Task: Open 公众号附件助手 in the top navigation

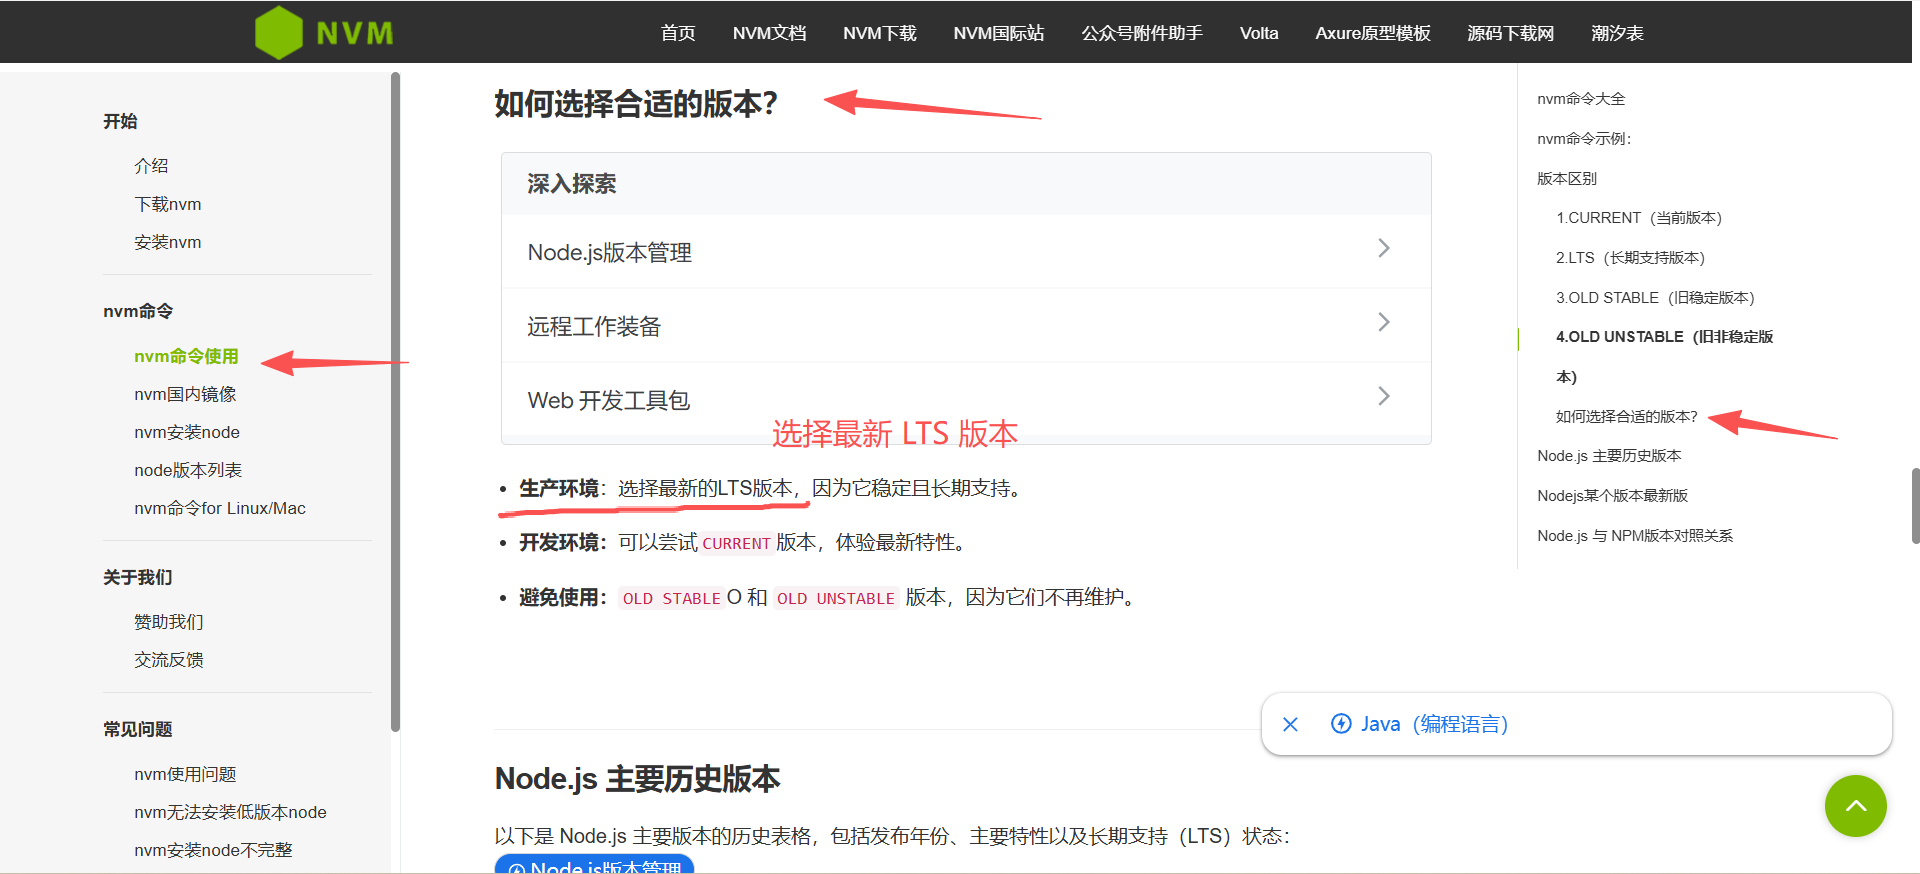Action: [1142, 33]
